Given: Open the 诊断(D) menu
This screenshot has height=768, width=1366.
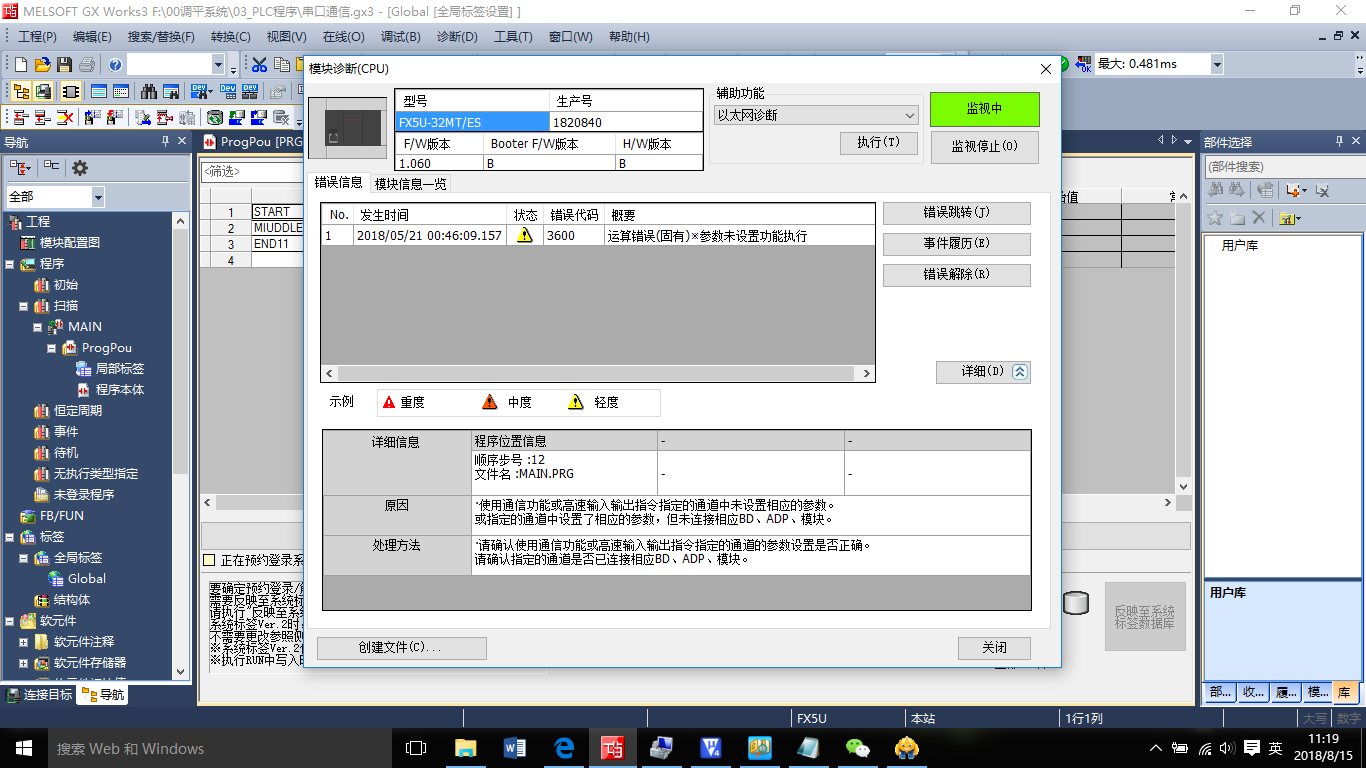Looking at the screenshot, I should tap(456, 37).
